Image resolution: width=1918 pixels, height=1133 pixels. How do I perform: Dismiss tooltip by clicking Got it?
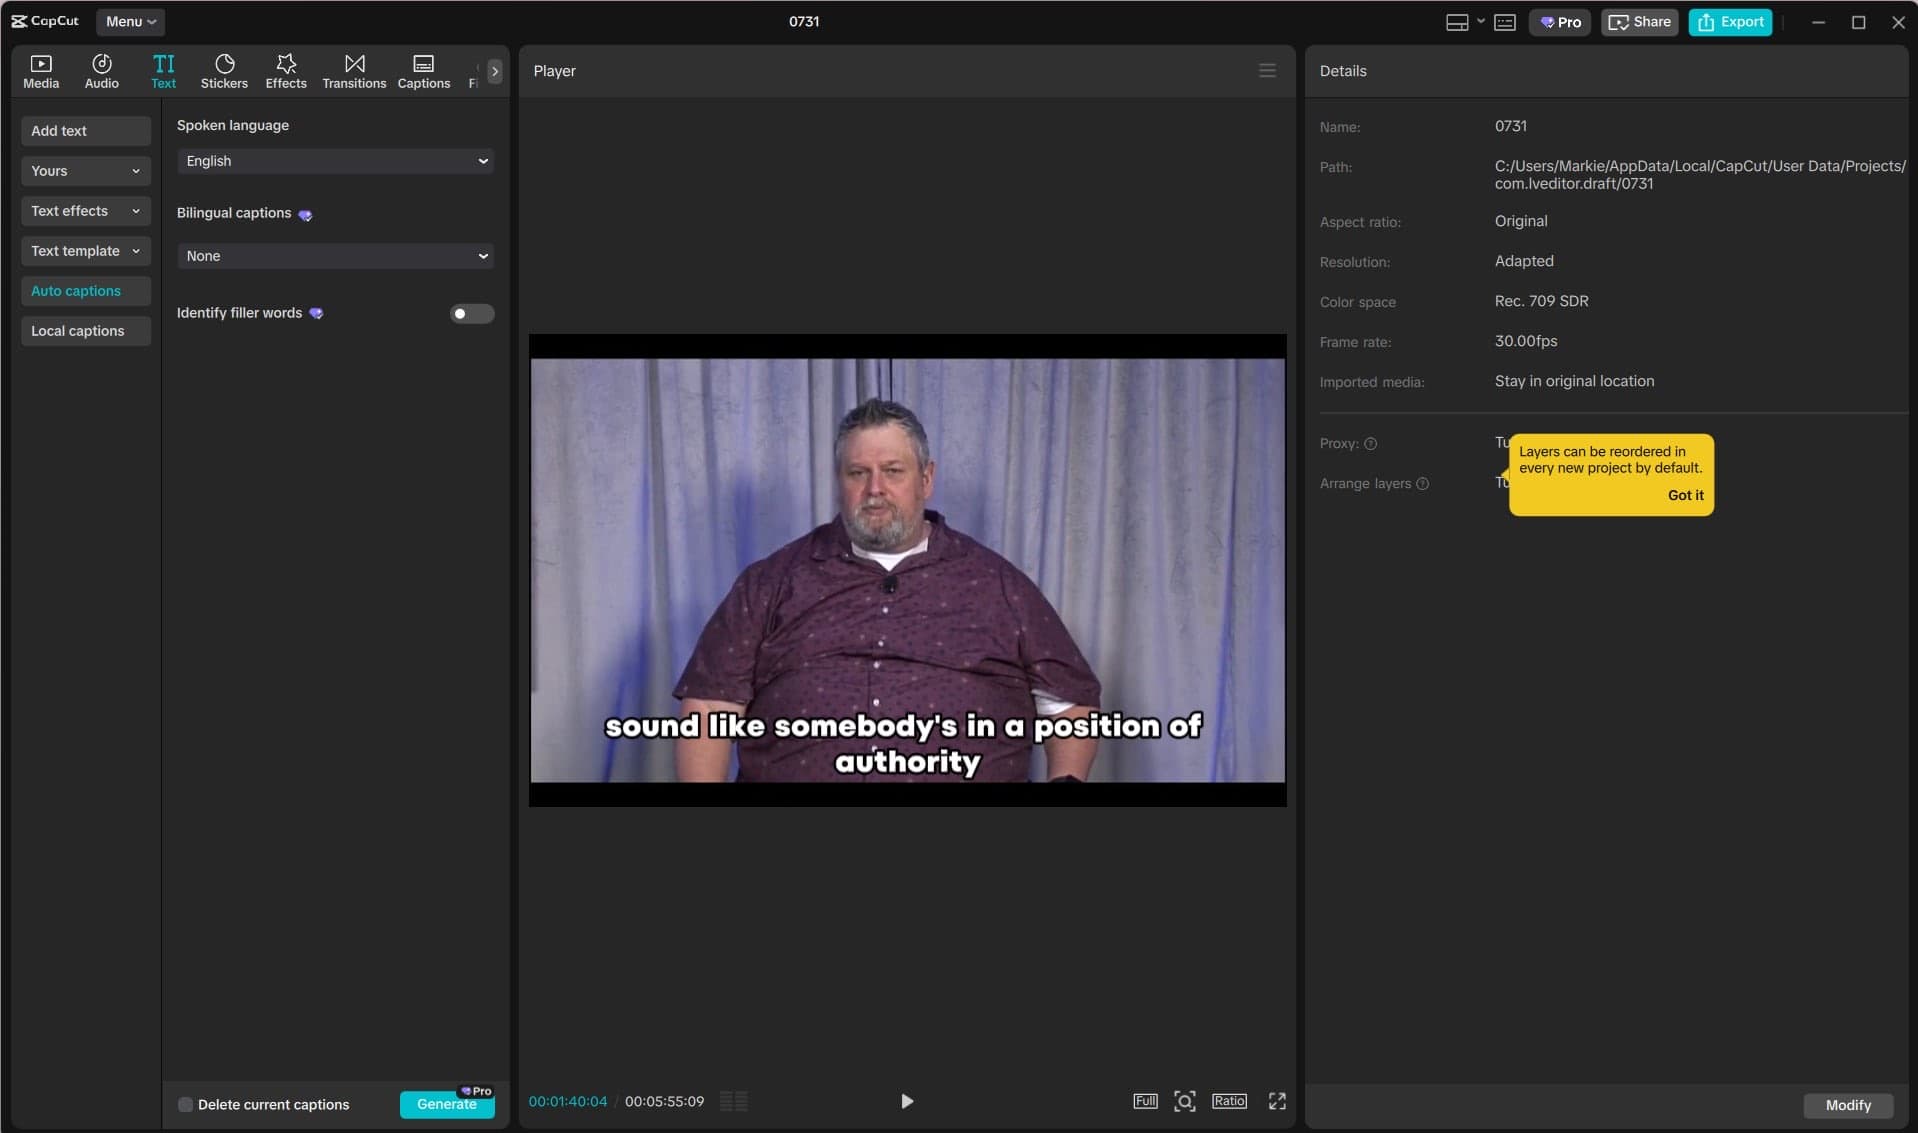click(x=1685, y=494)
